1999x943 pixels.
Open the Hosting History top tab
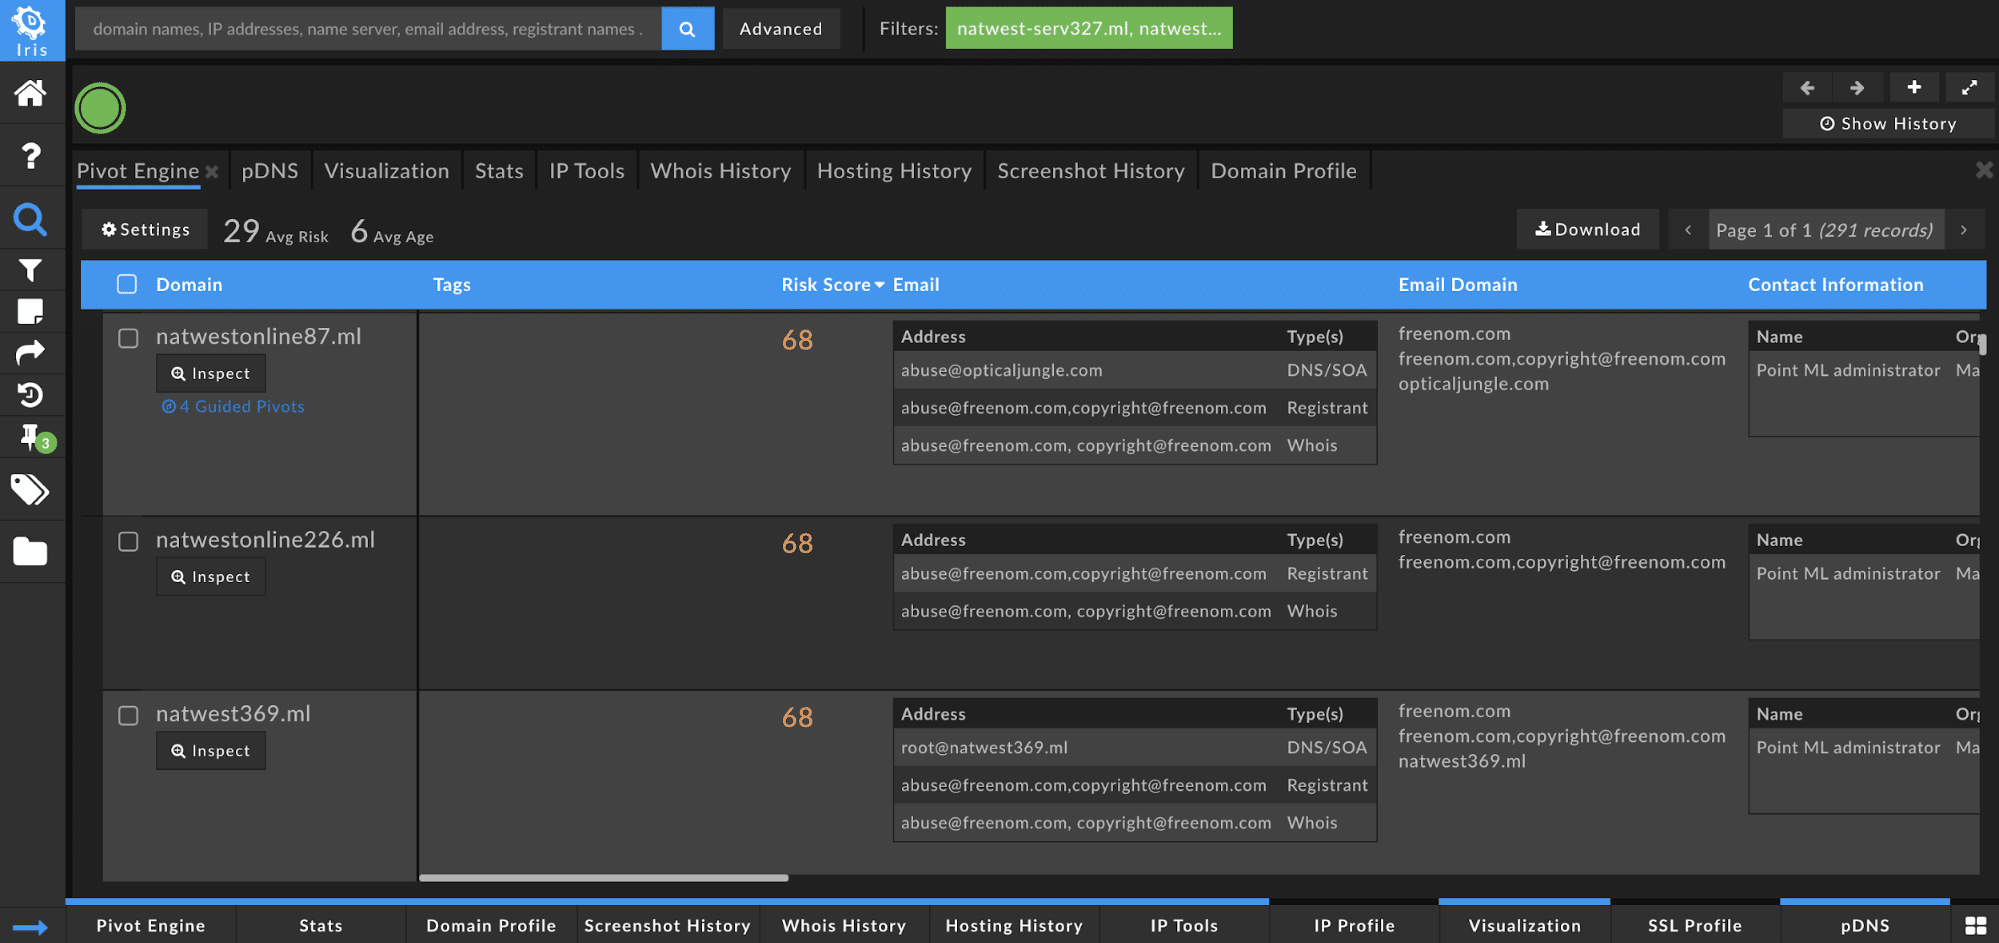coord(894,171)
